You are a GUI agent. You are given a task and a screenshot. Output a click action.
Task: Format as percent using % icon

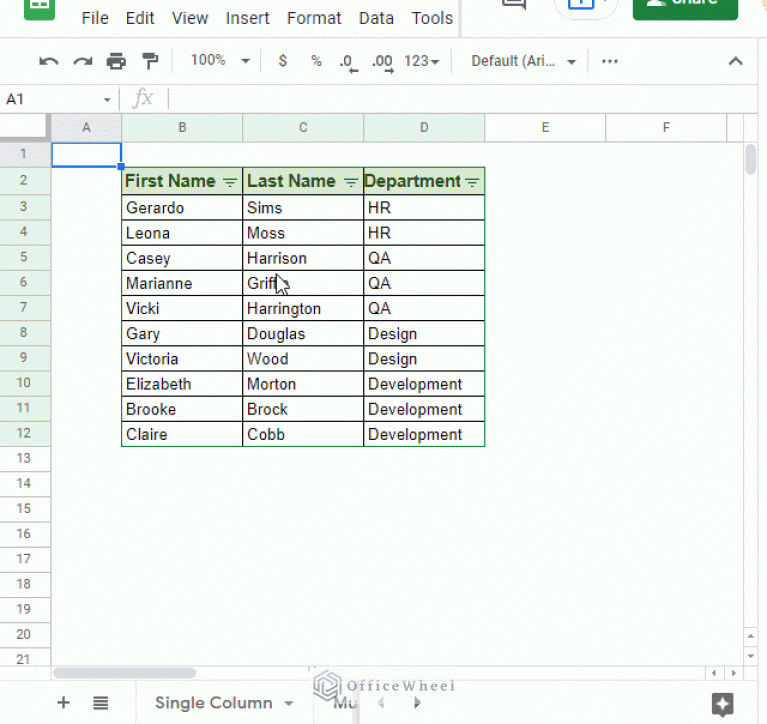316,61
